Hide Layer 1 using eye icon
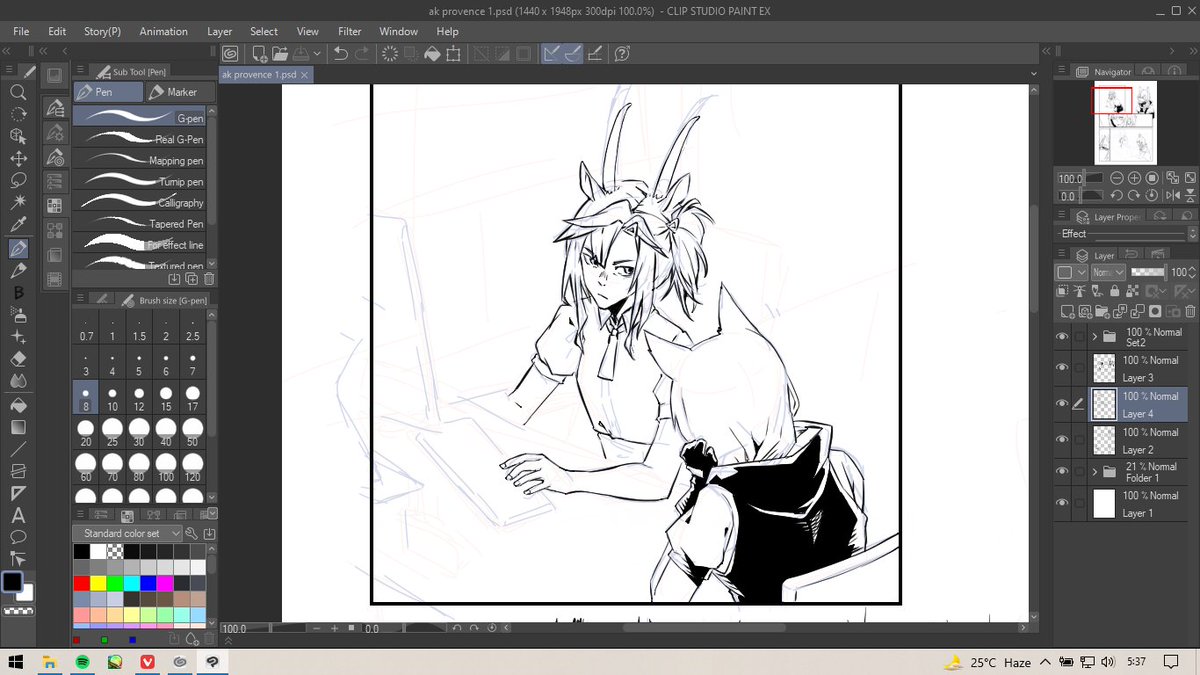 point(1062,503)
